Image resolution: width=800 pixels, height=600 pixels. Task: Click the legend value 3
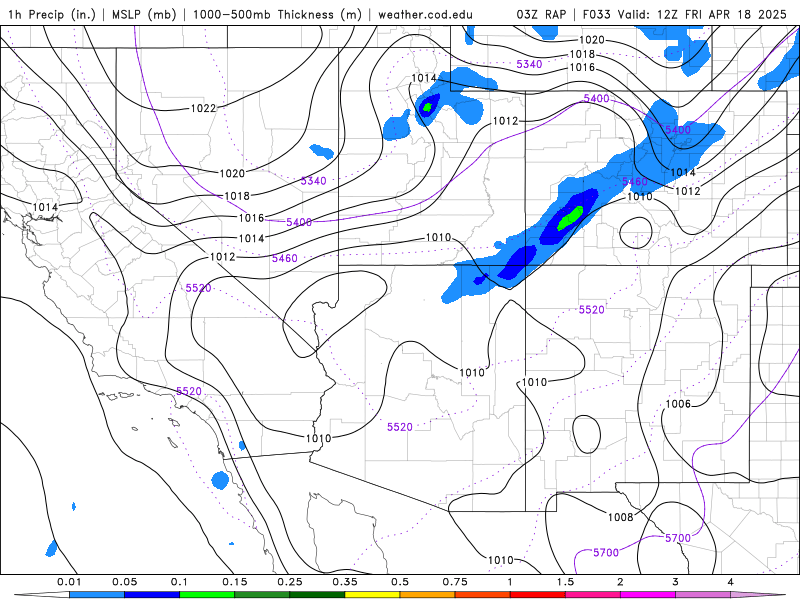(676, 582)
